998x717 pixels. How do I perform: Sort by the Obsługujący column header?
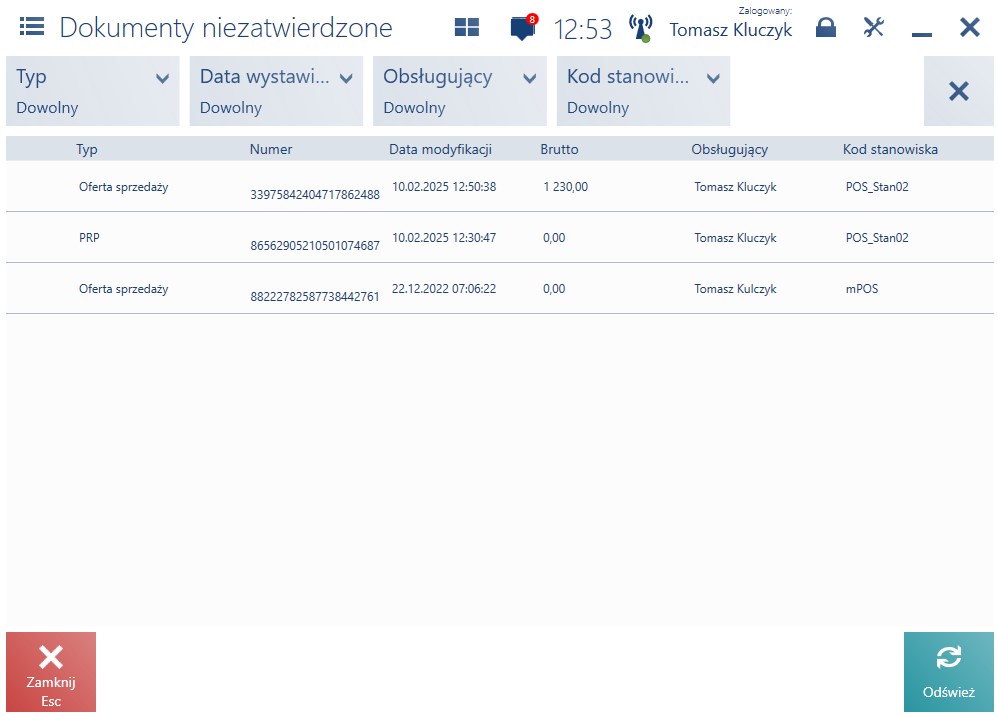tap(729, 150)
